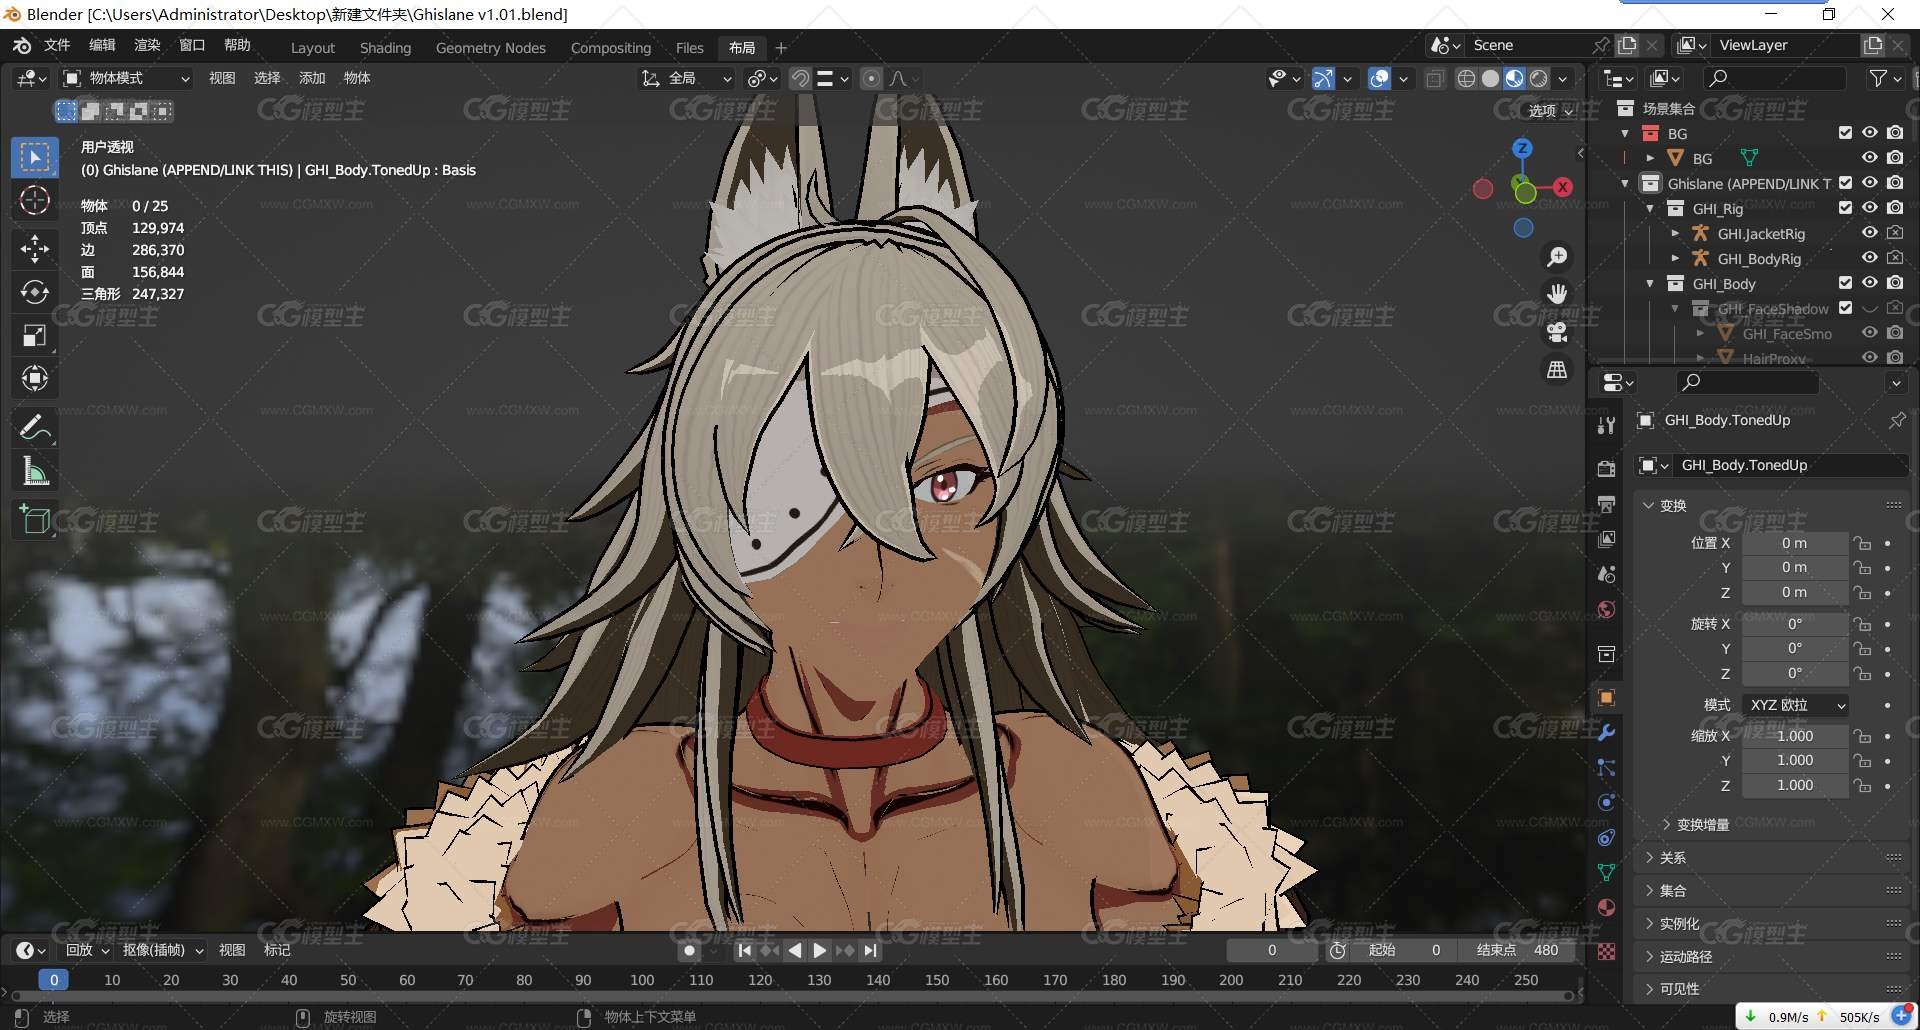Screen dimensions: 1920x1030
Task: Toggle X-ray view icon
Action: (1435, 78)
